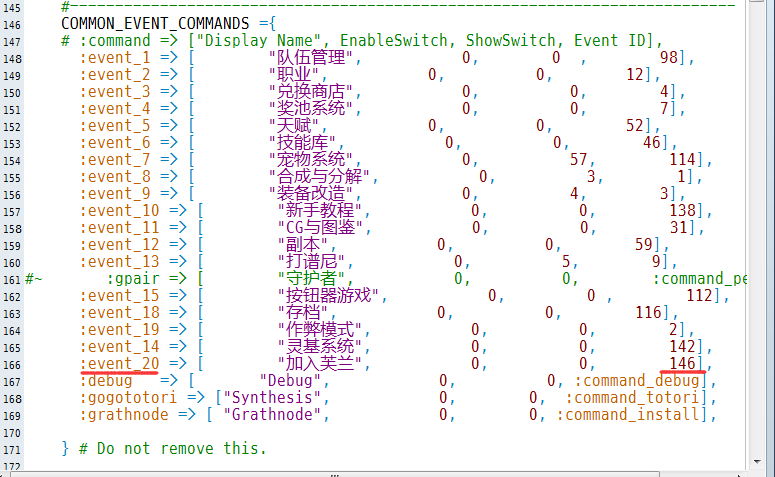Click the "守护者" string
The height and width of the screenshot is (477, 775).
pyautogui.click(x=311, y=279)
